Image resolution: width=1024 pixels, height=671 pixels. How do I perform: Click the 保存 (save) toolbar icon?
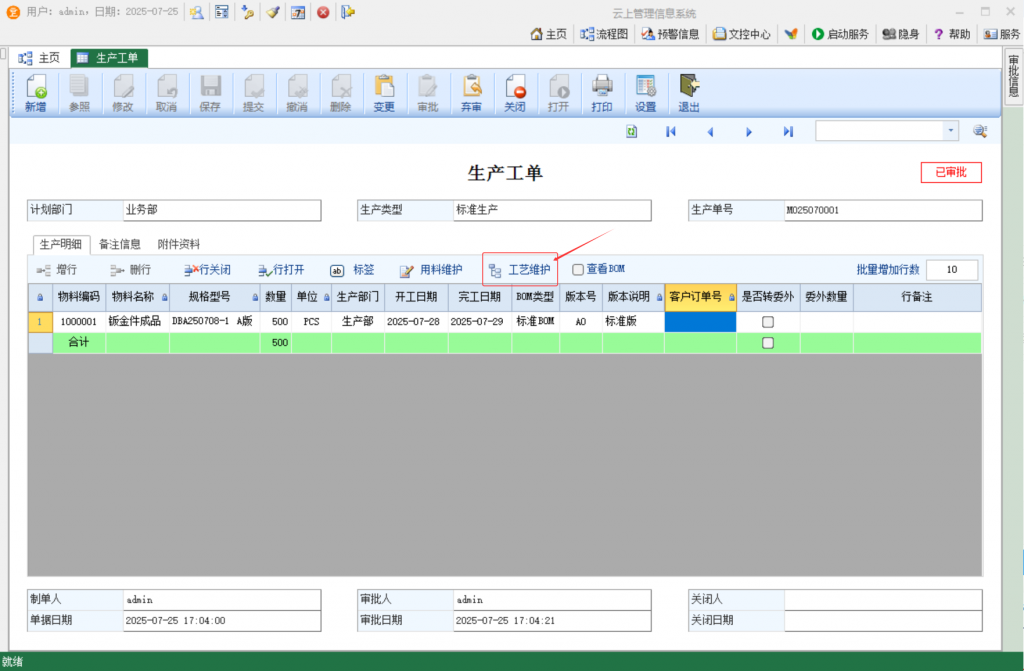210,93
